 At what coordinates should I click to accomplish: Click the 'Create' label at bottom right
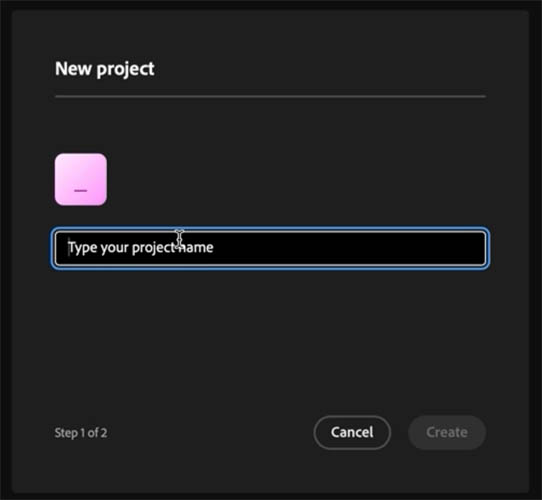pyautogui.click(x=447, y=432)
